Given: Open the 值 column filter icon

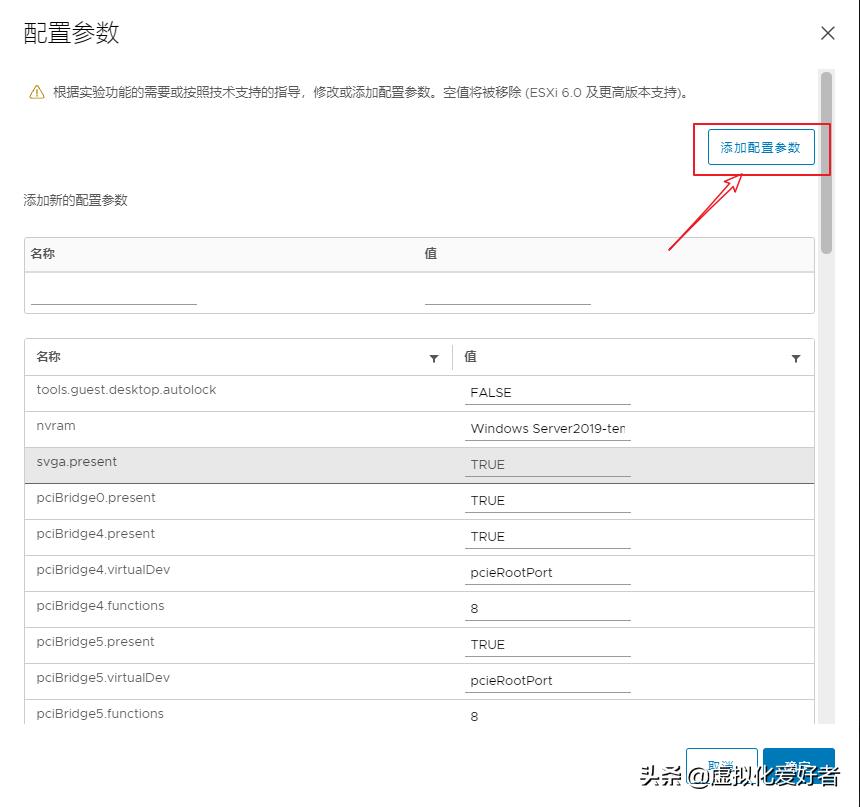Looking at the screenshot, I should tap(796, 357).
